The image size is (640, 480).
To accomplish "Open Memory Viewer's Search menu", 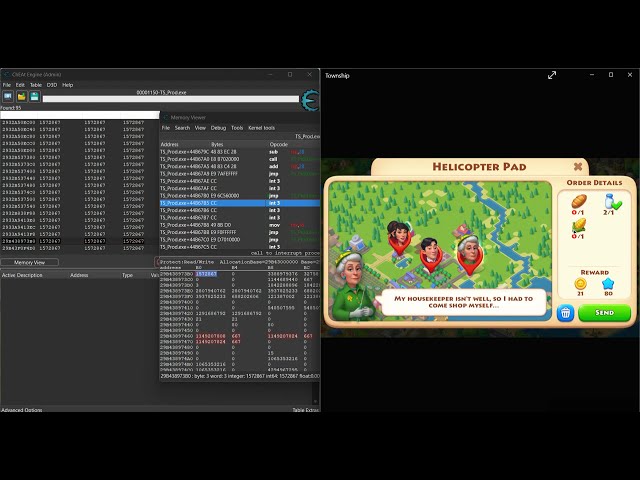I will [x=182, y=128].
